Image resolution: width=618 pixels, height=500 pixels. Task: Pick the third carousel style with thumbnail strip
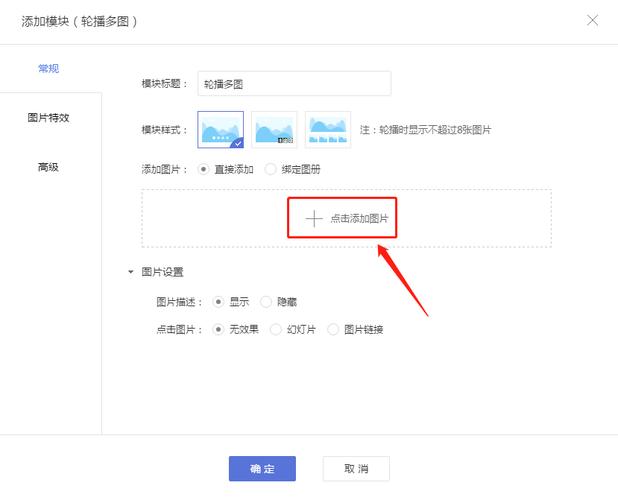pyautogui.click(x=327, y=130)
